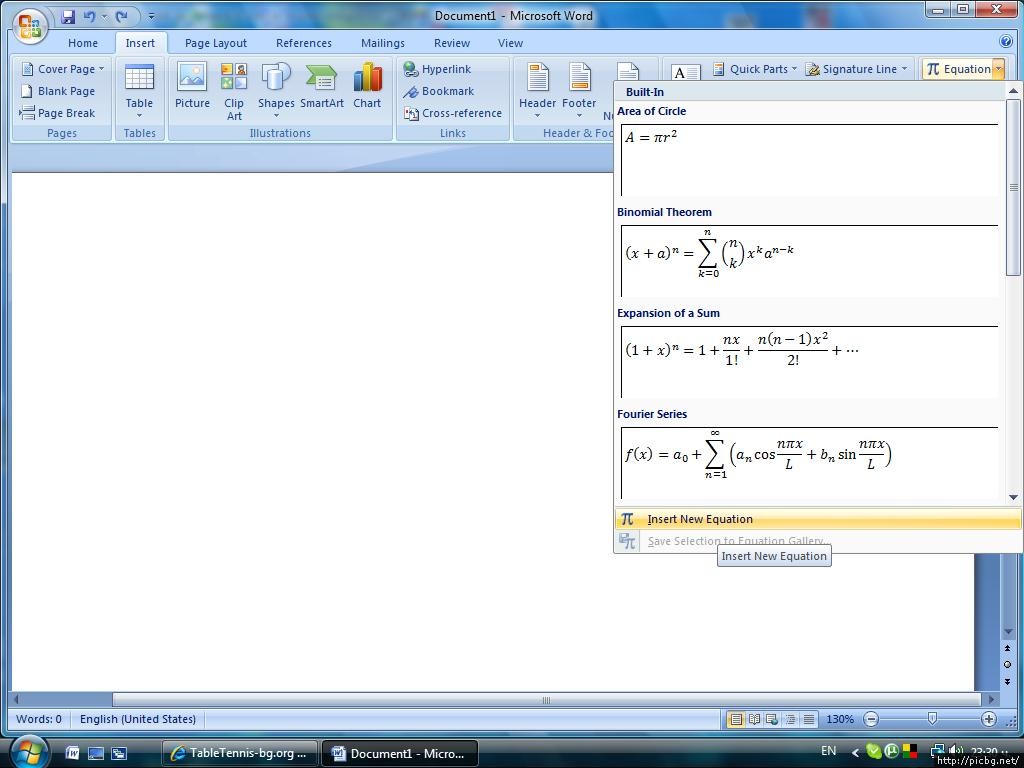Insert the Fourier Series equation

(x=809, y=463)
